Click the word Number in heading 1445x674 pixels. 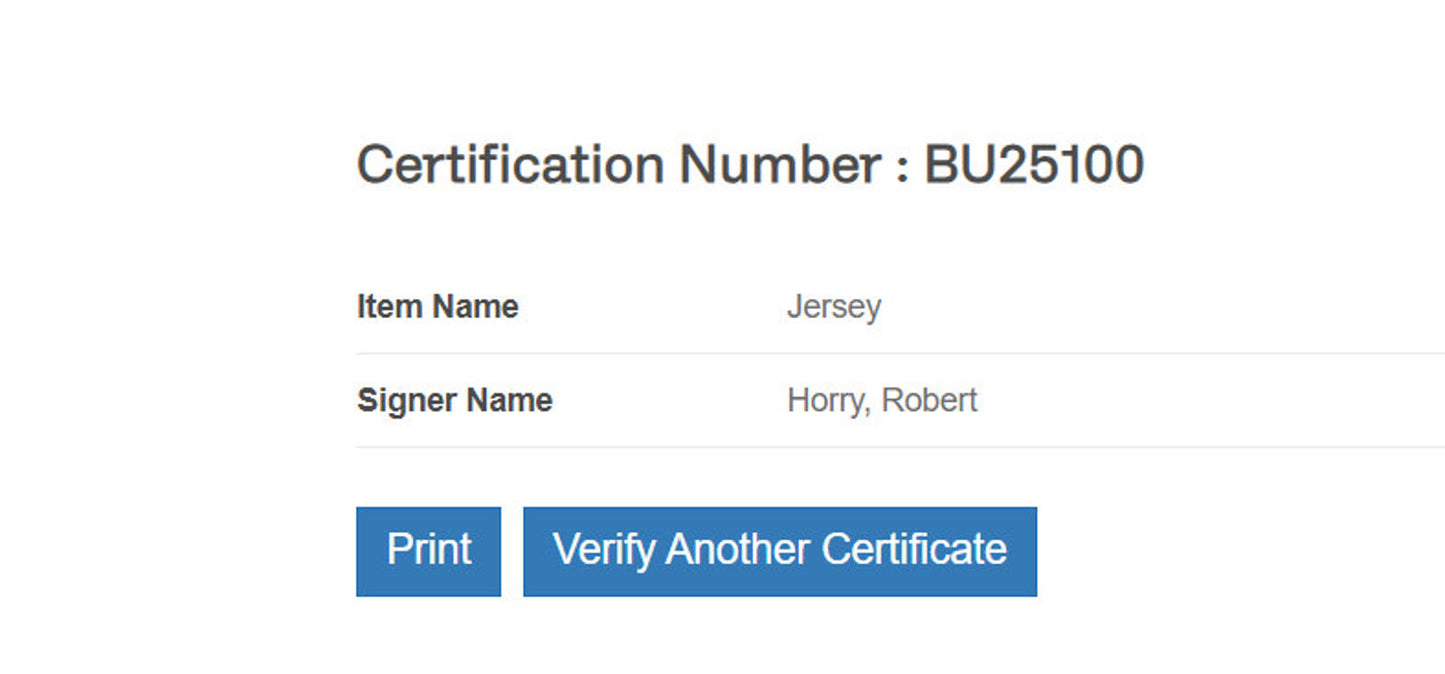point(780,165)
